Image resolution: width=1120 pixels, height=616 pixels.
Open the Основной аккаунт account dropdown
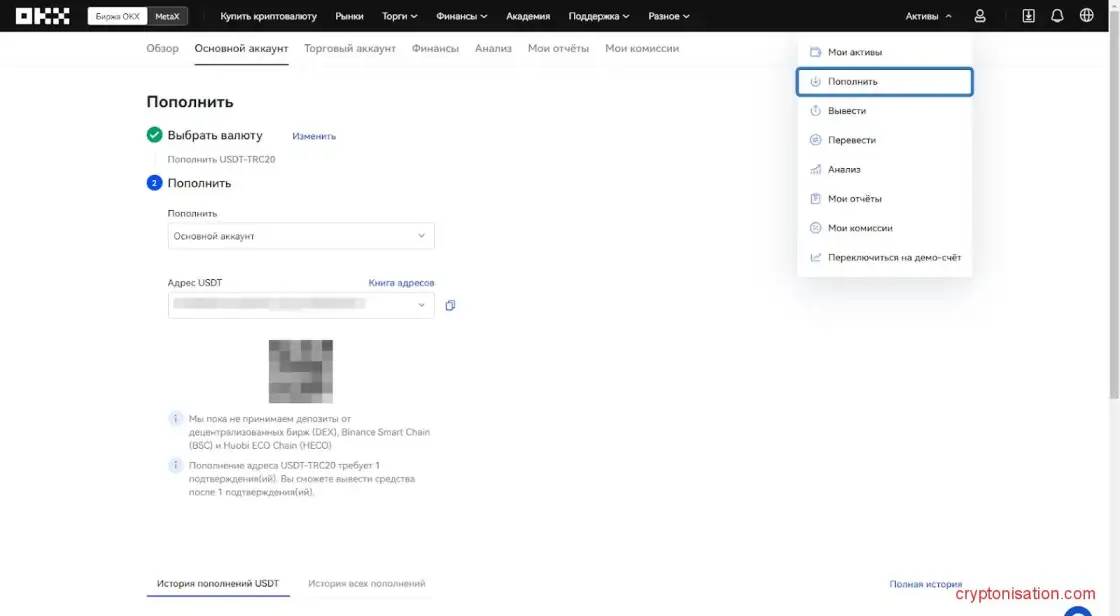coord(301,236)
